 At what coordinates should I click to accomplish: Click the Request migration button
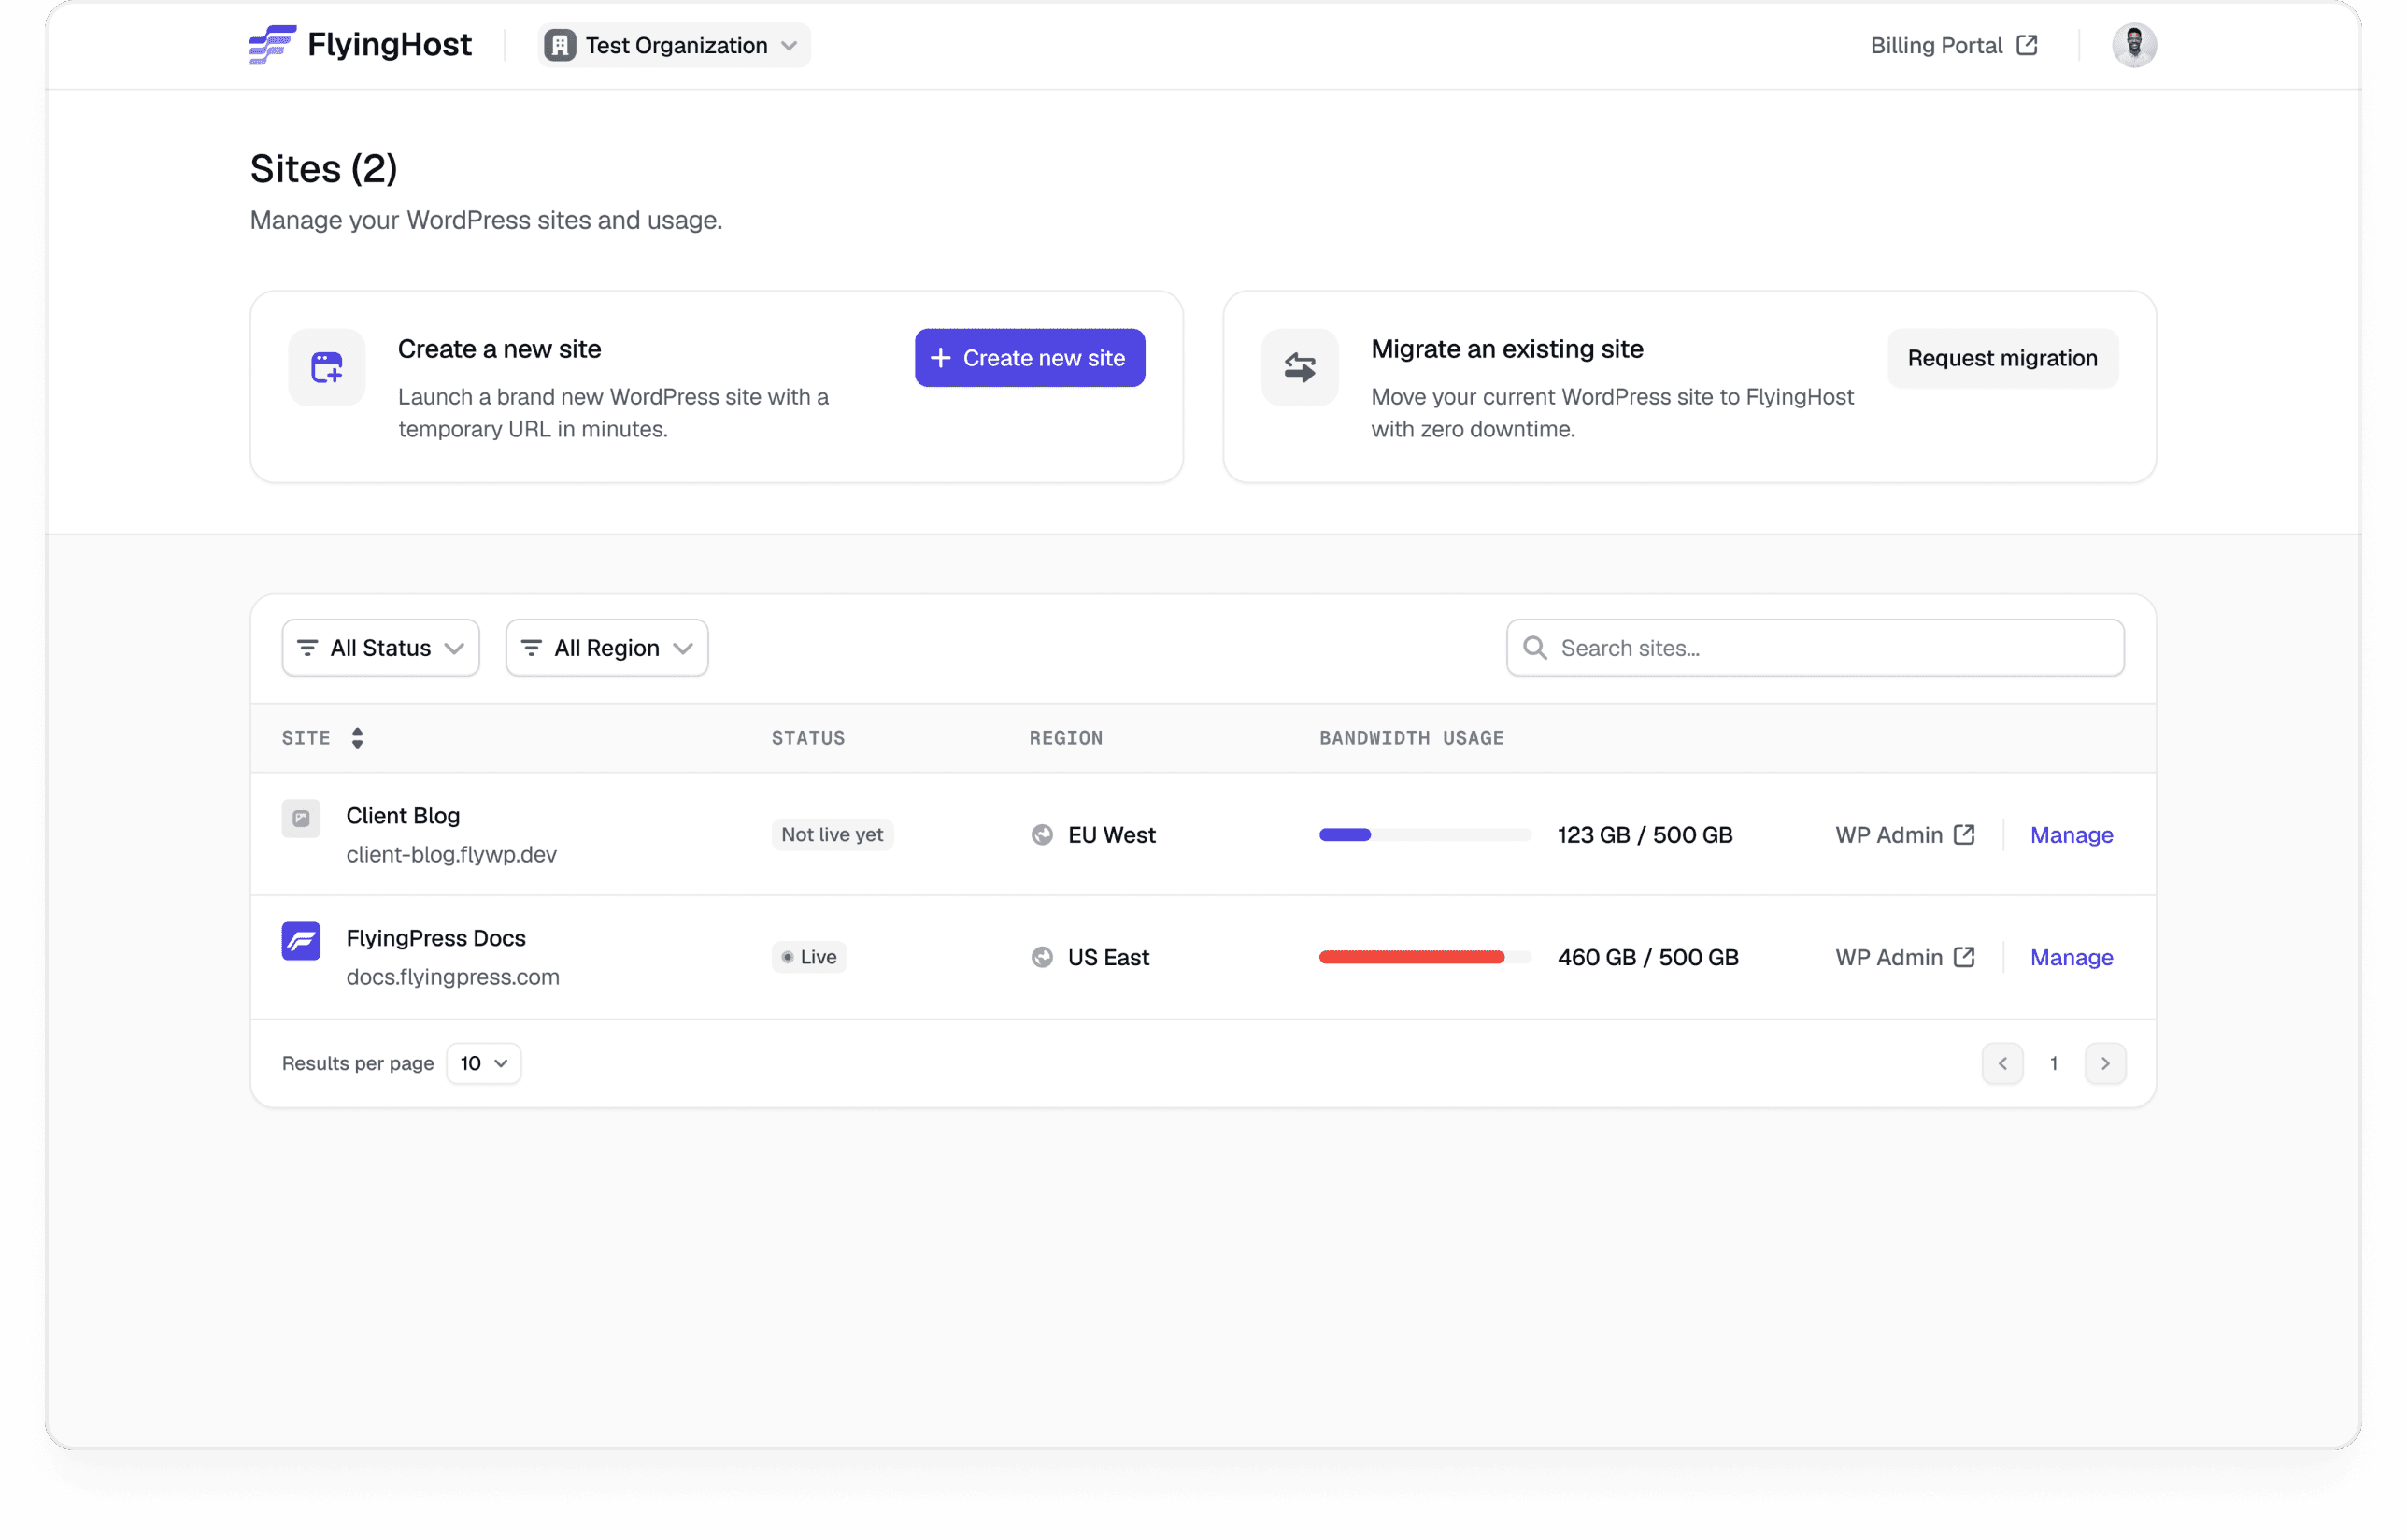pyautogui.click(x=2002, y=358)
